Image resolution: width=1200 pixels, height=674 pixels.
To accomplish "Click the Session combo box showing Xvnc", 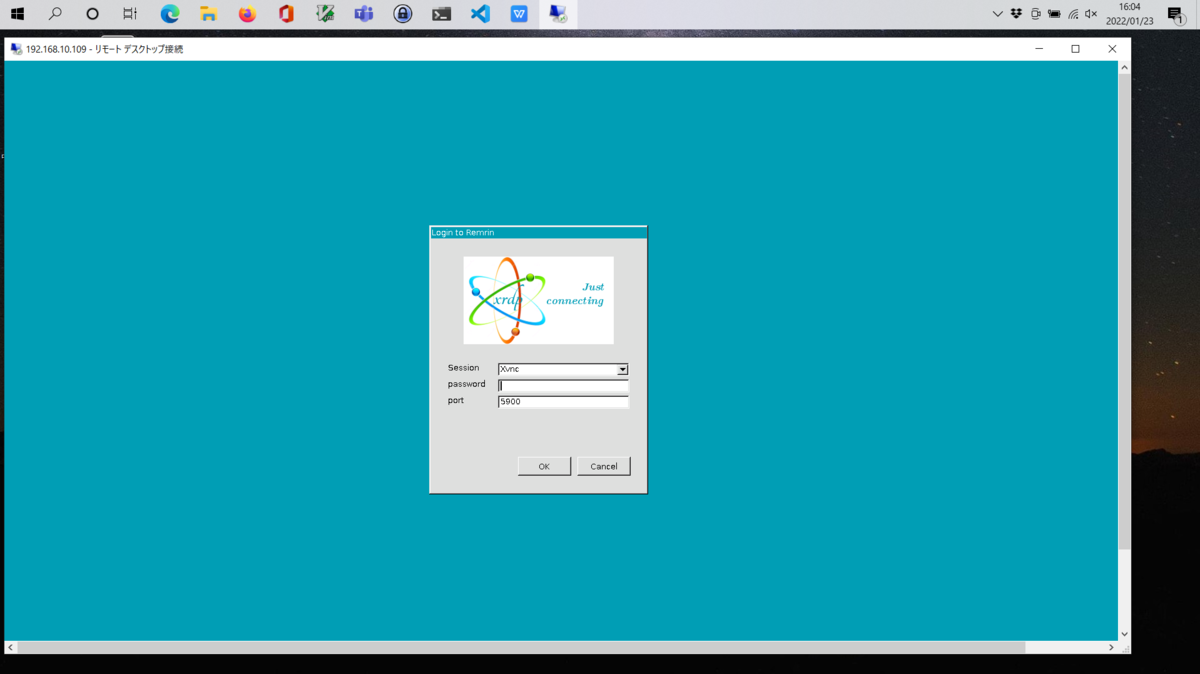I will coord(563,370).
